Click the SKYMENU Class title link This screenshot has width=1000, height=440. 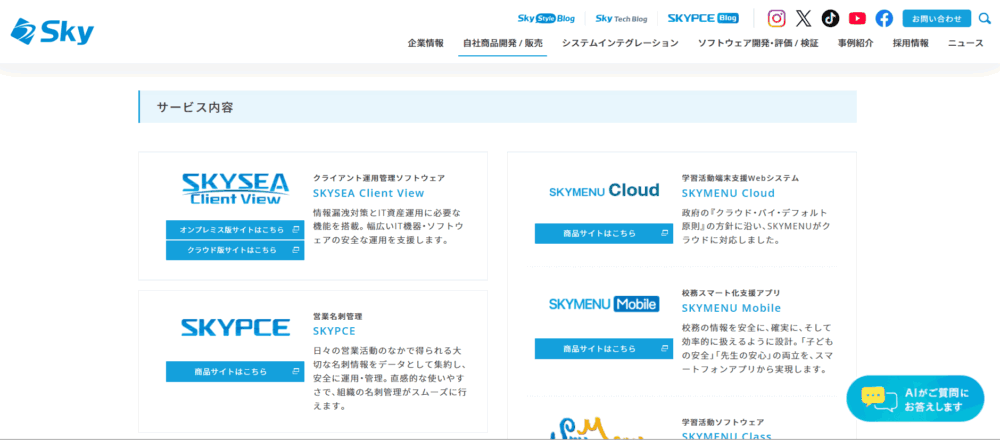pyautogui.click(x=726, y=436)
